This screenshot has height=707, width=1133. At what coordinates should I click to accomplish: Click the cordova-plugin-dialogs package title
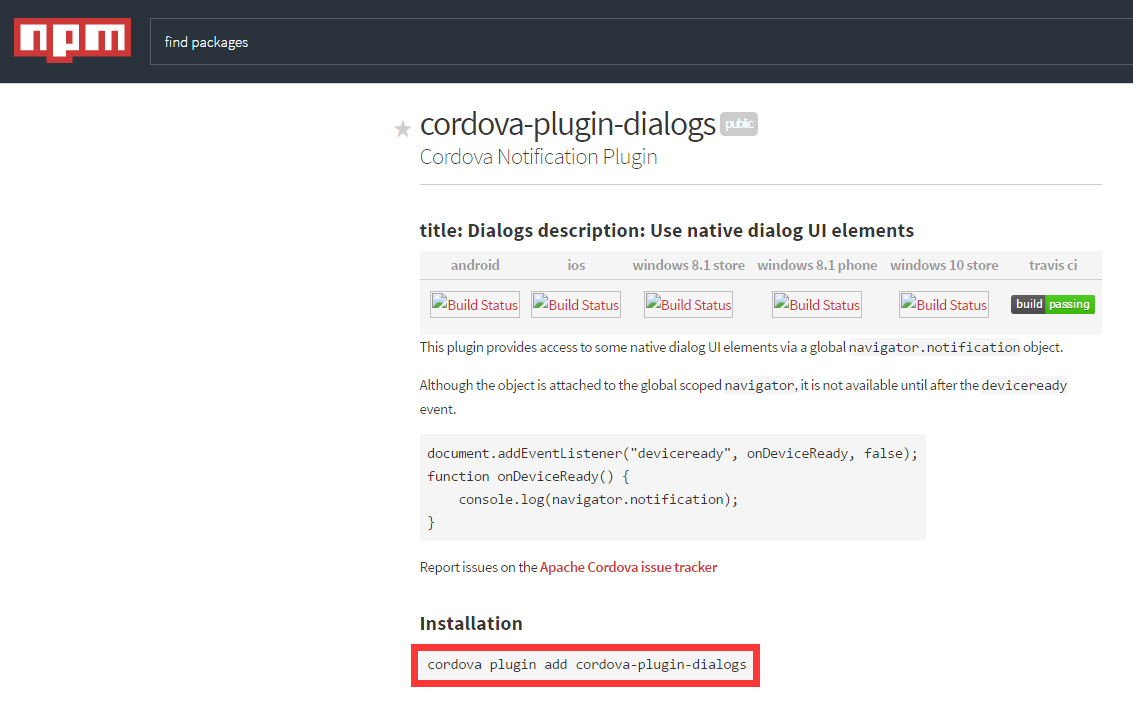click(x=567, y=124)
